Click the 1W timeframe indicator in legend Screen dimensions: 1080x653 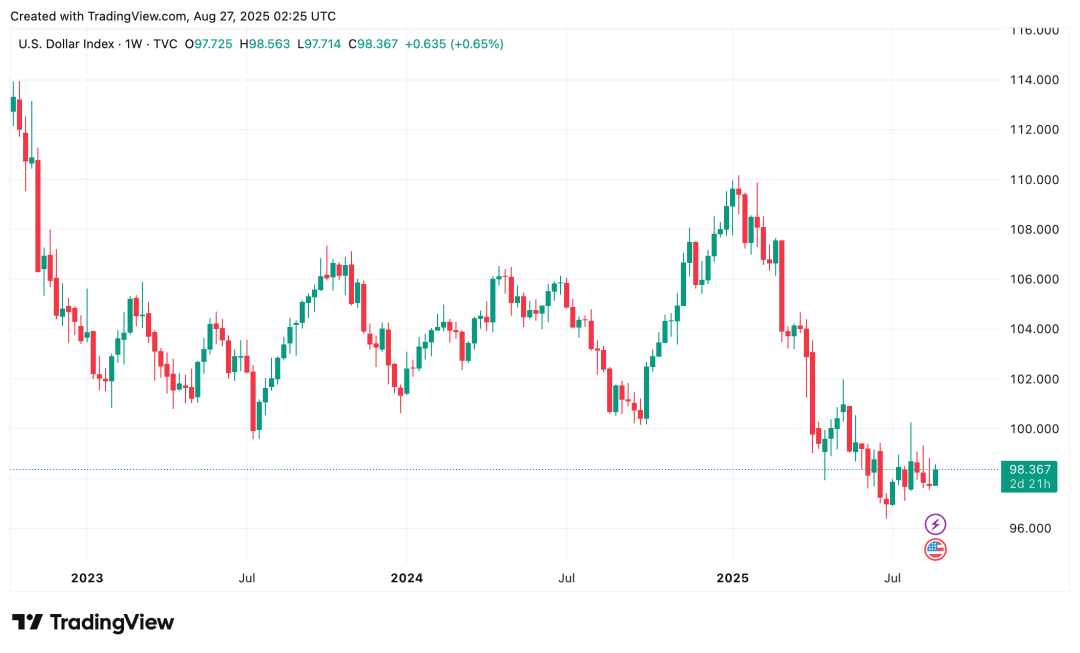(134, 44)
